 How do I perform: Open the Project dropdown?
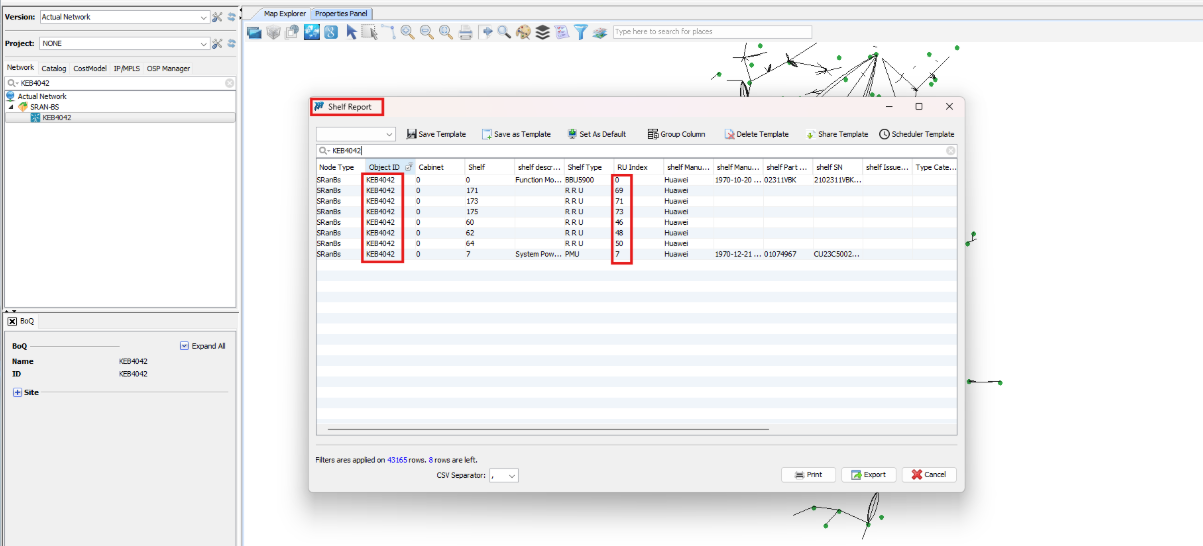(204, 44)
